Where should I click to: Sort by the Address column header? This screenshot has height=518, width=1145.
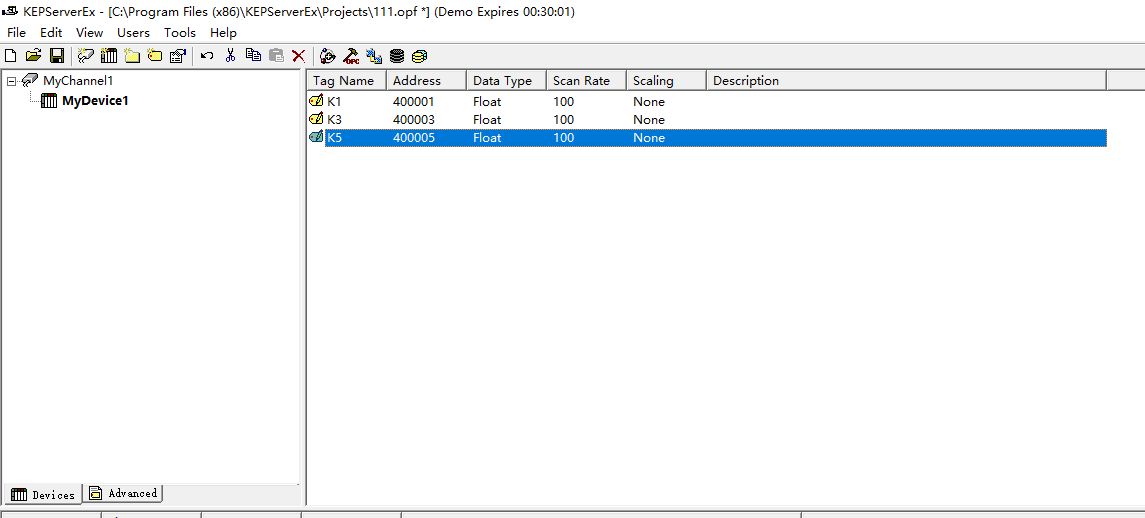pyautogui.click(x=426, y=80)
